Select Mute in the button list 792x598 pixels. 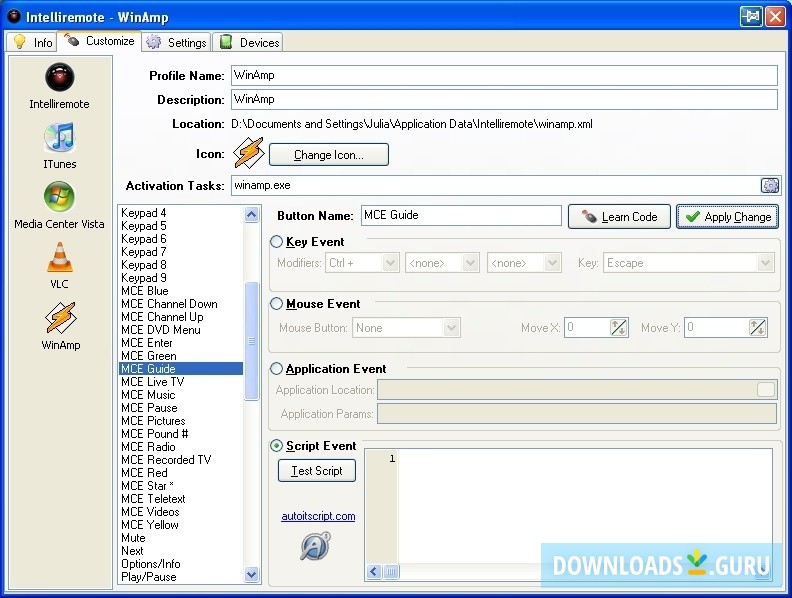(x=181, y=538)
